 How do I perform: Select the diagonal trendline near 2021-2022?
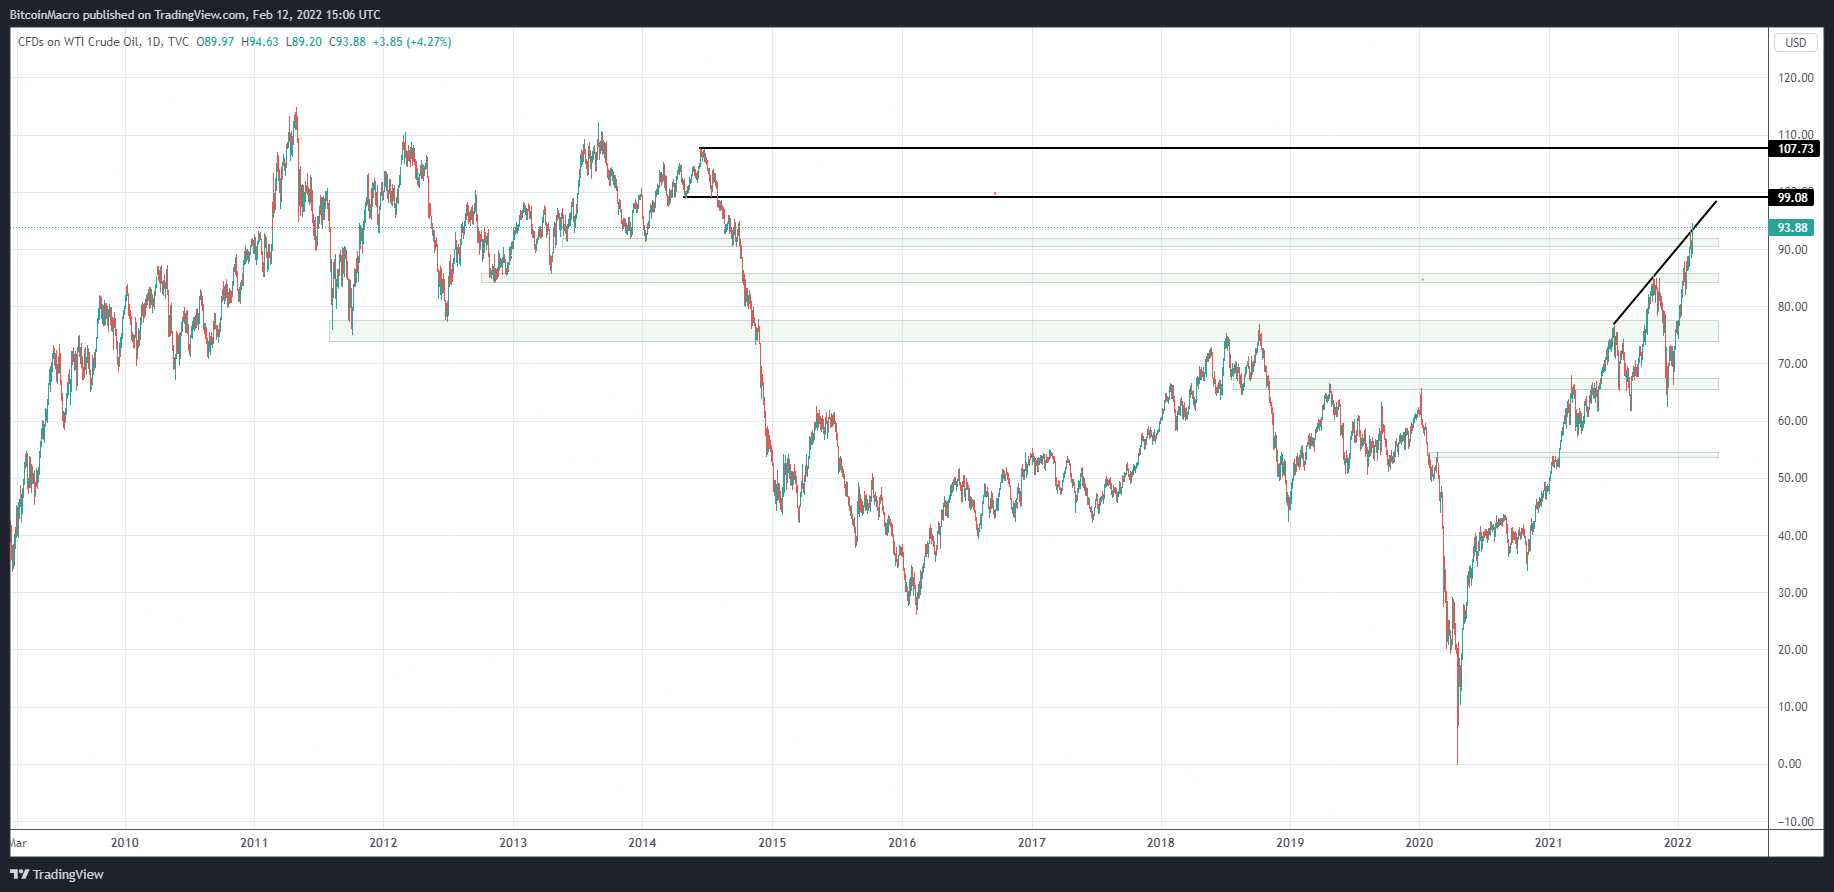coord(1665,262)
